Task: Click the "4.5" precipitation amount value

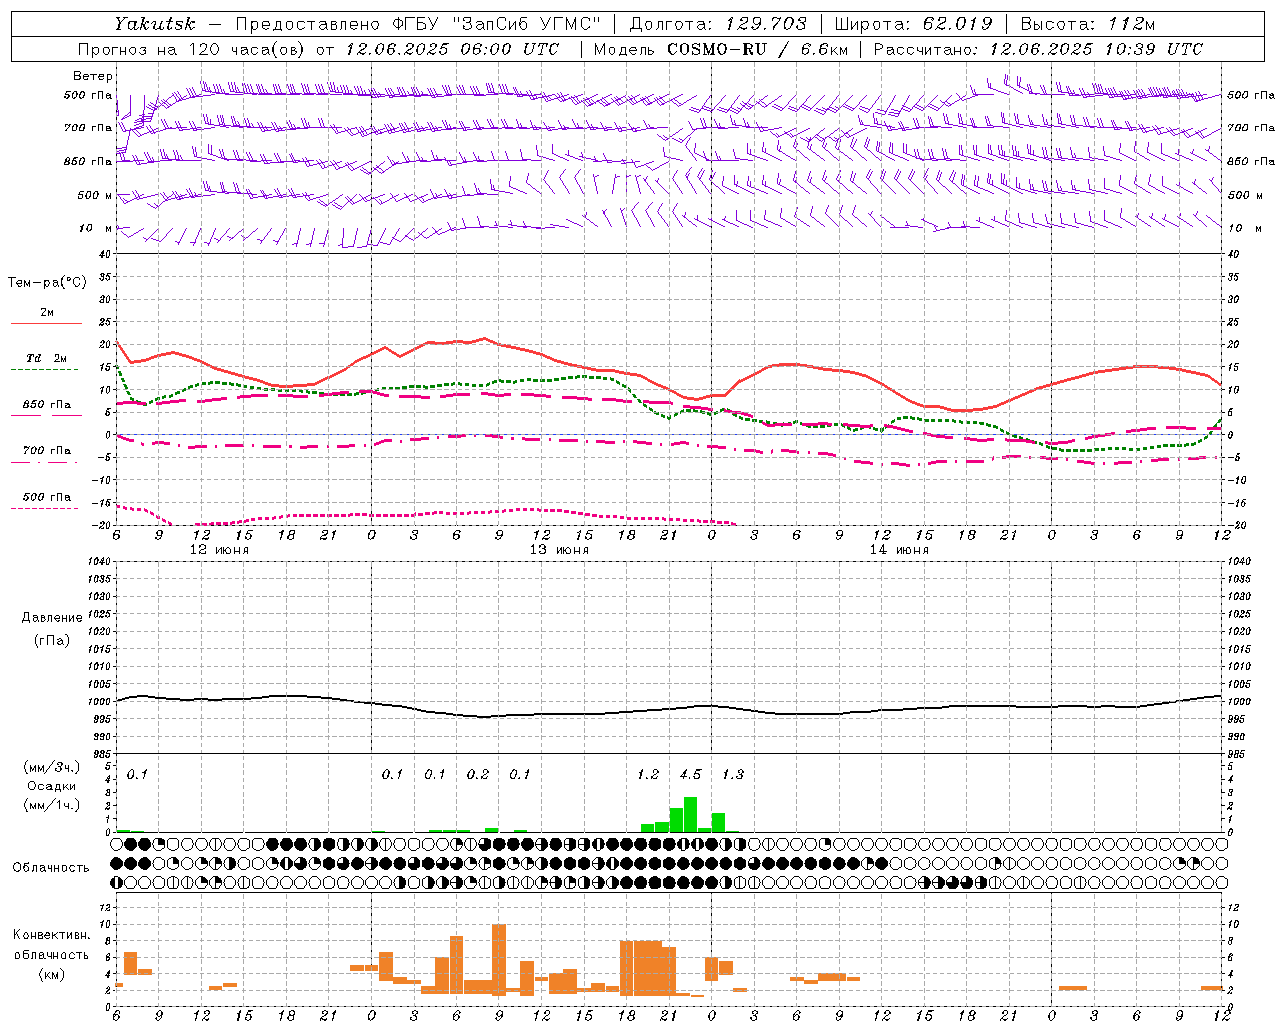Action: (x=690, y=774)
